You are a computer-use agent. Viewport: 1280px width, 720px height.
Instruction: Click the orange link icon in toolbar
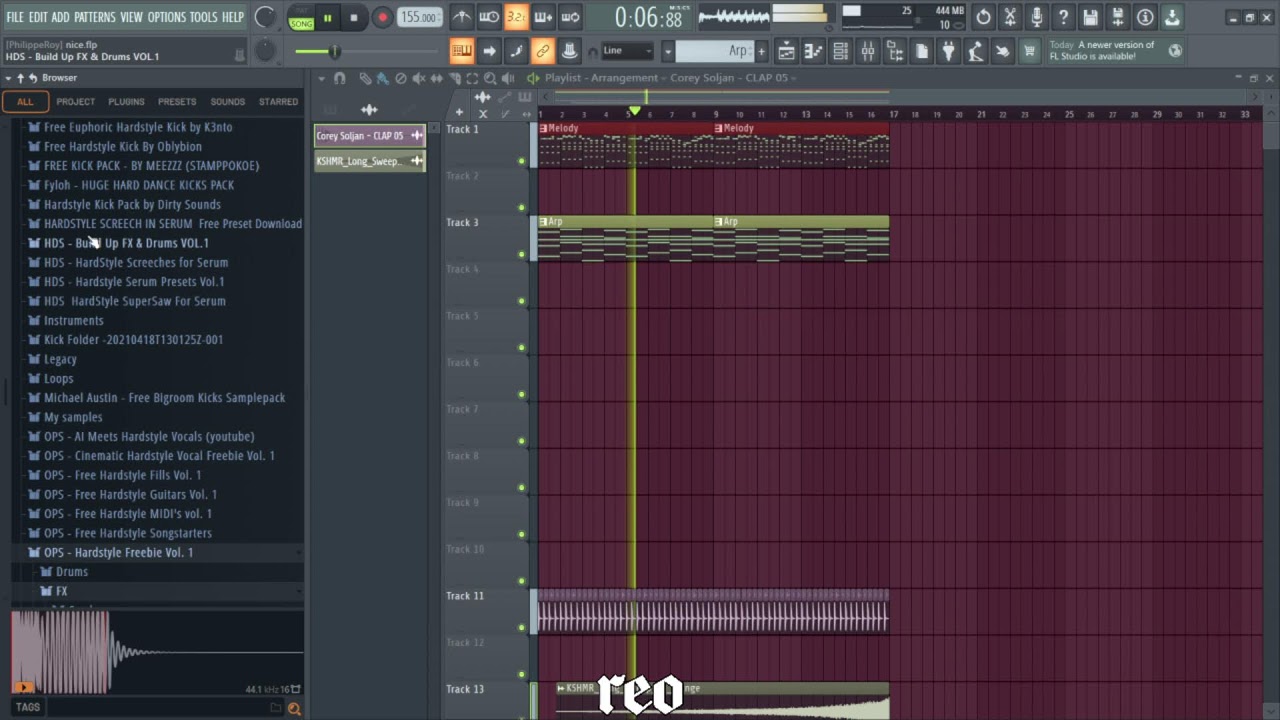(x=542, y=51)
